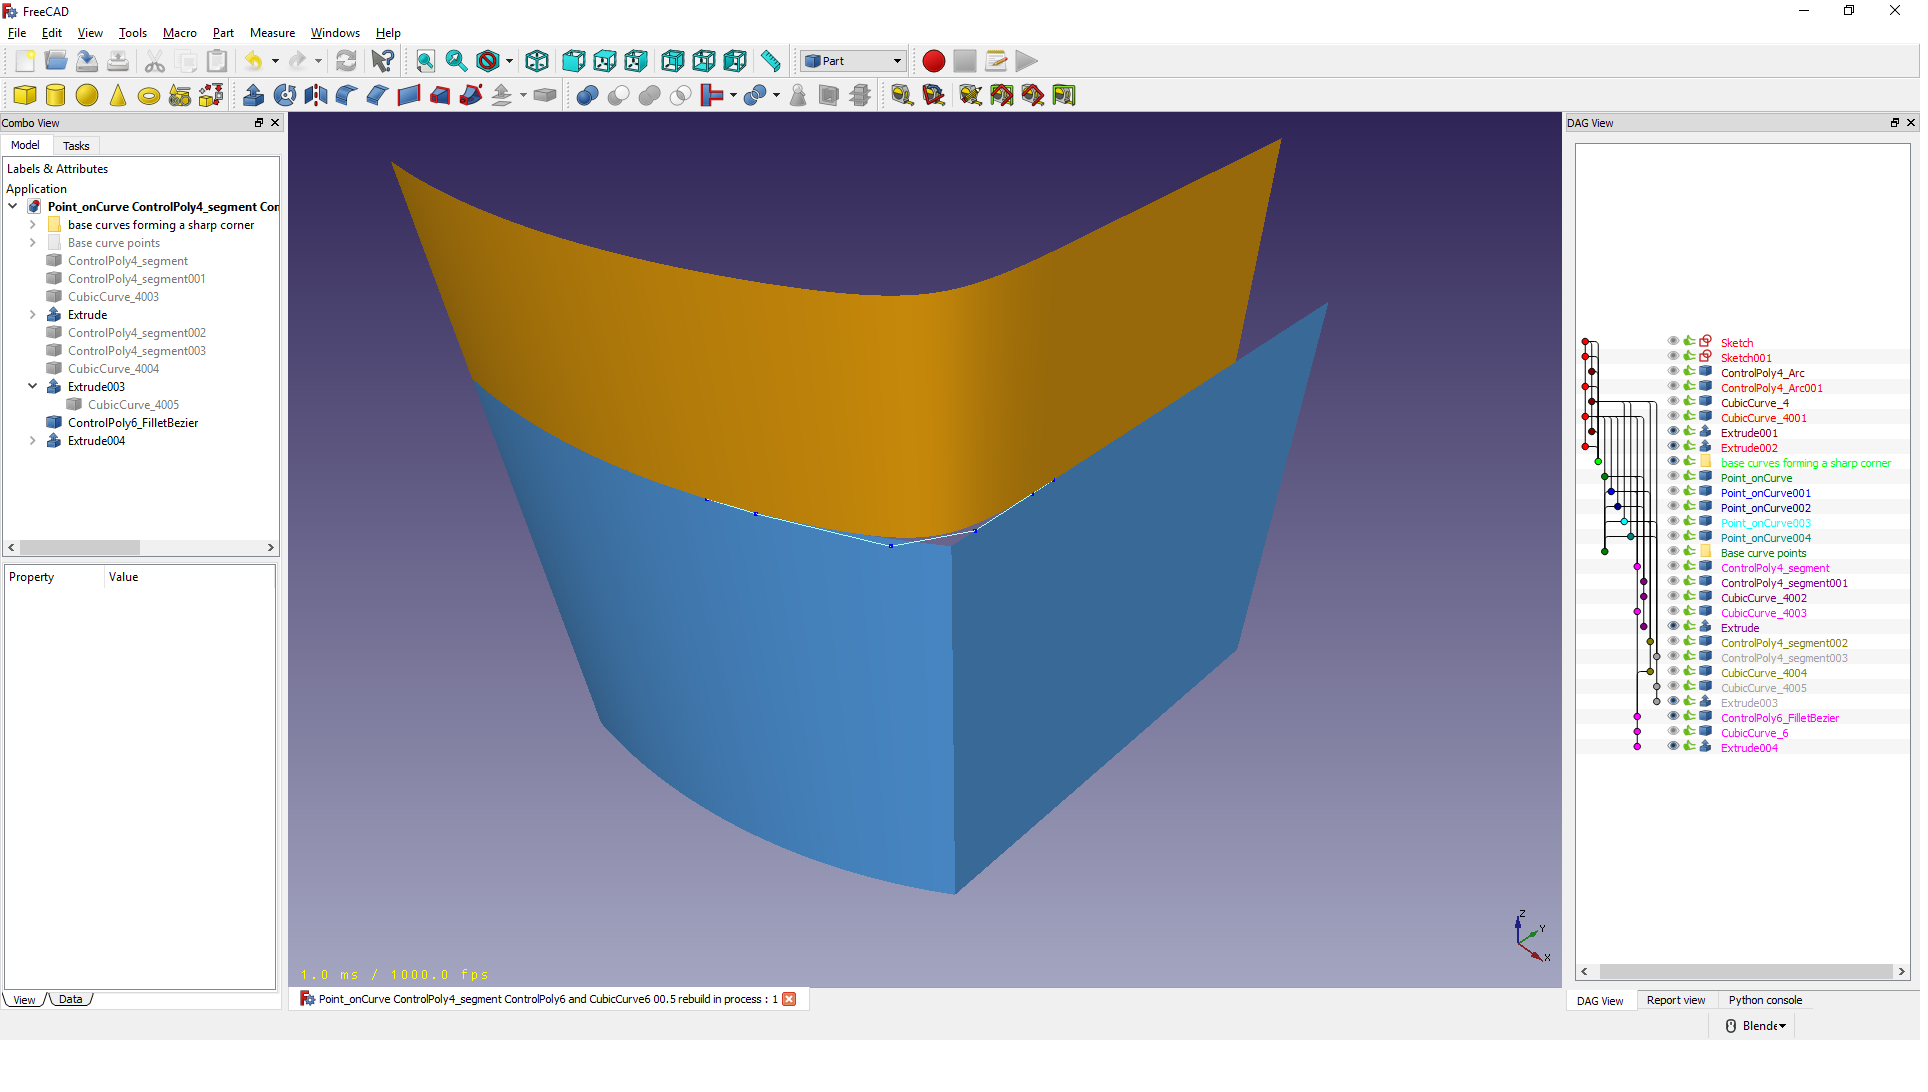
Task: Start macro recording with red button
Action: coord(933,61)
